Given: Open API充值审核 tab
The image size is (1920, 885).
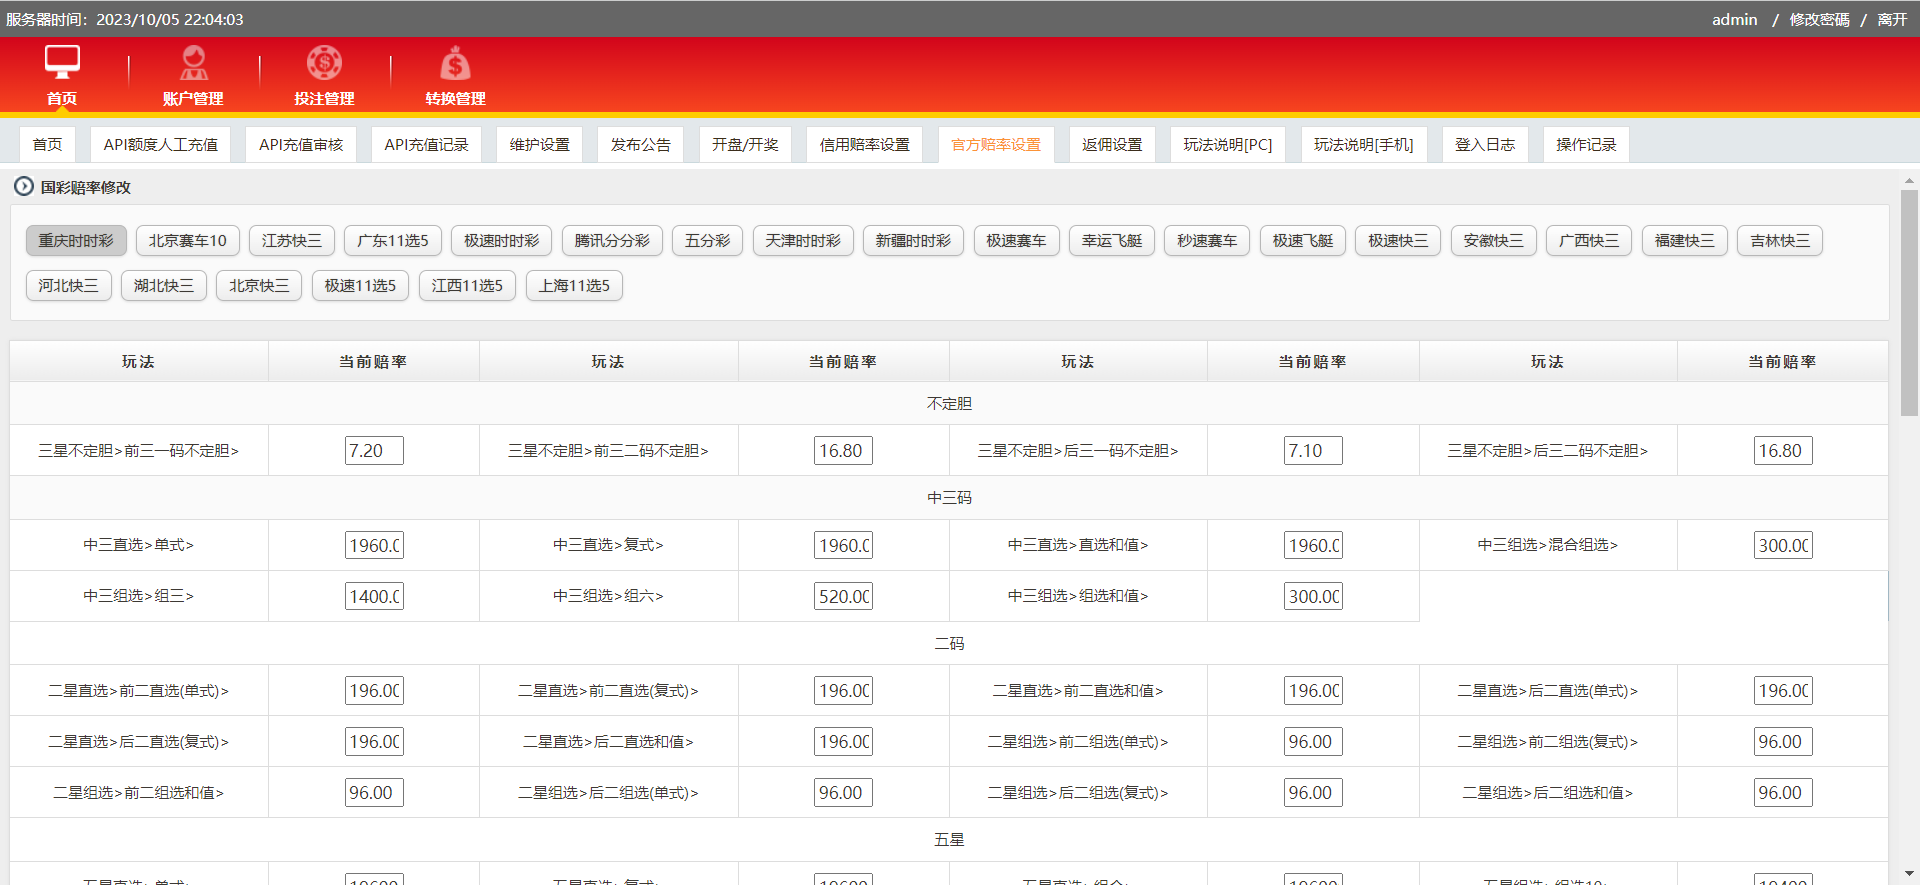Looking at the screenshot, I should tap(300, 145).
